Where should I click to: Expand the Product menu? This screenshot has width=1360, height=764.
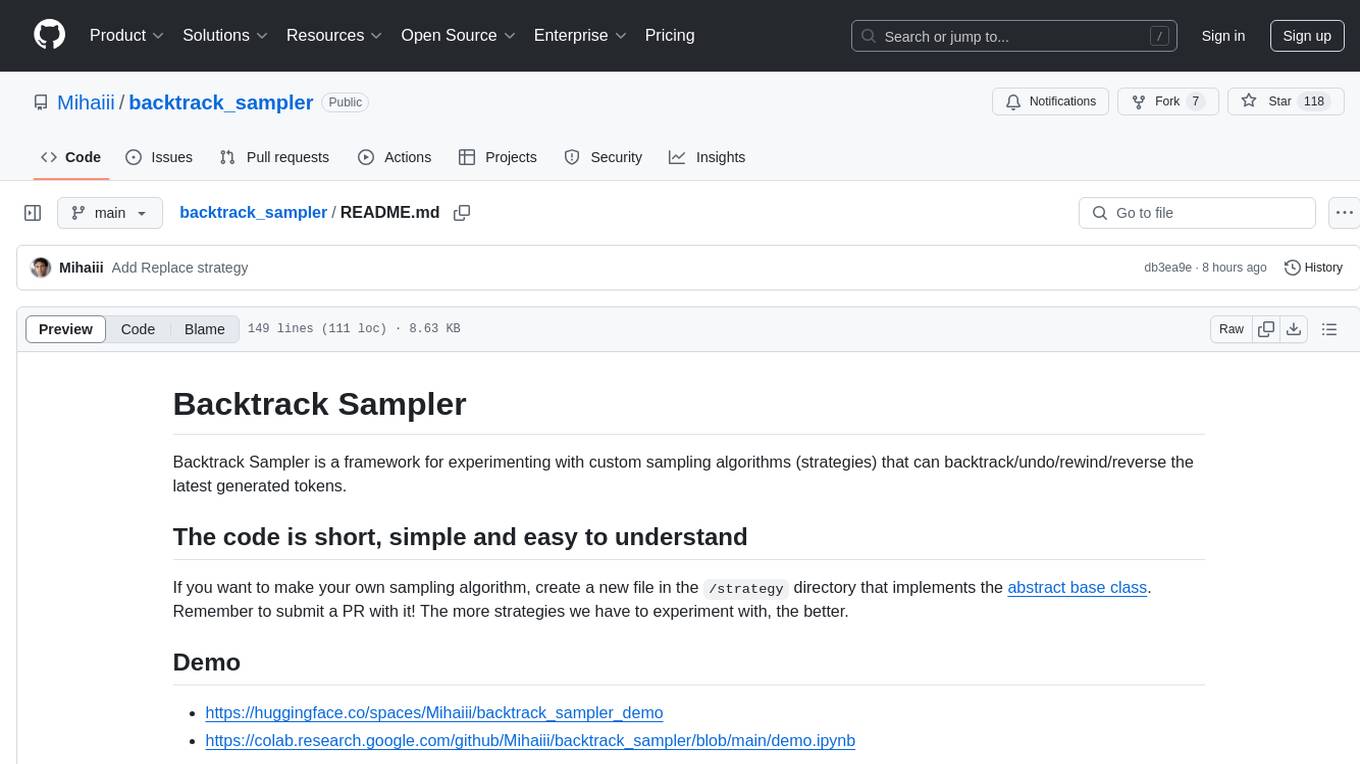[127, 35]
